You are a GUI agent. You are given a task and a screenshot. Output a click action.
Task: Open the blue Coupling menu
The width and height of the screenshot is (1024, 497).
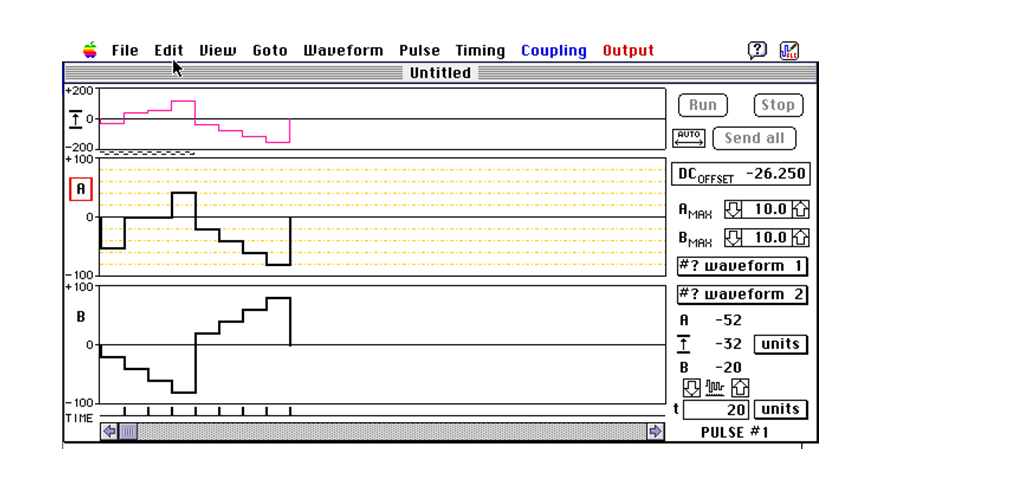tap(554, 50)
